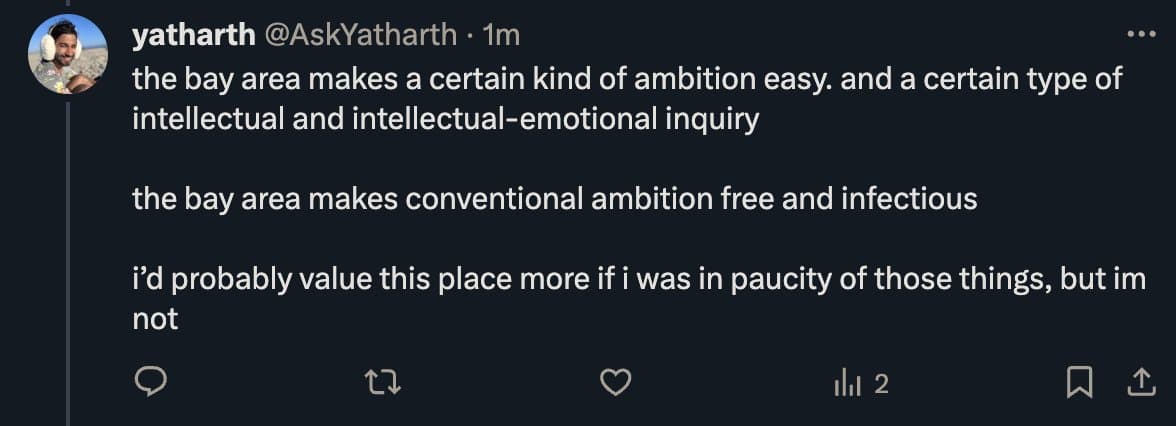The width and height of the screenshot is (1176, 426).
Task: Open the yatharth display name link
Action: click(192, 36)
